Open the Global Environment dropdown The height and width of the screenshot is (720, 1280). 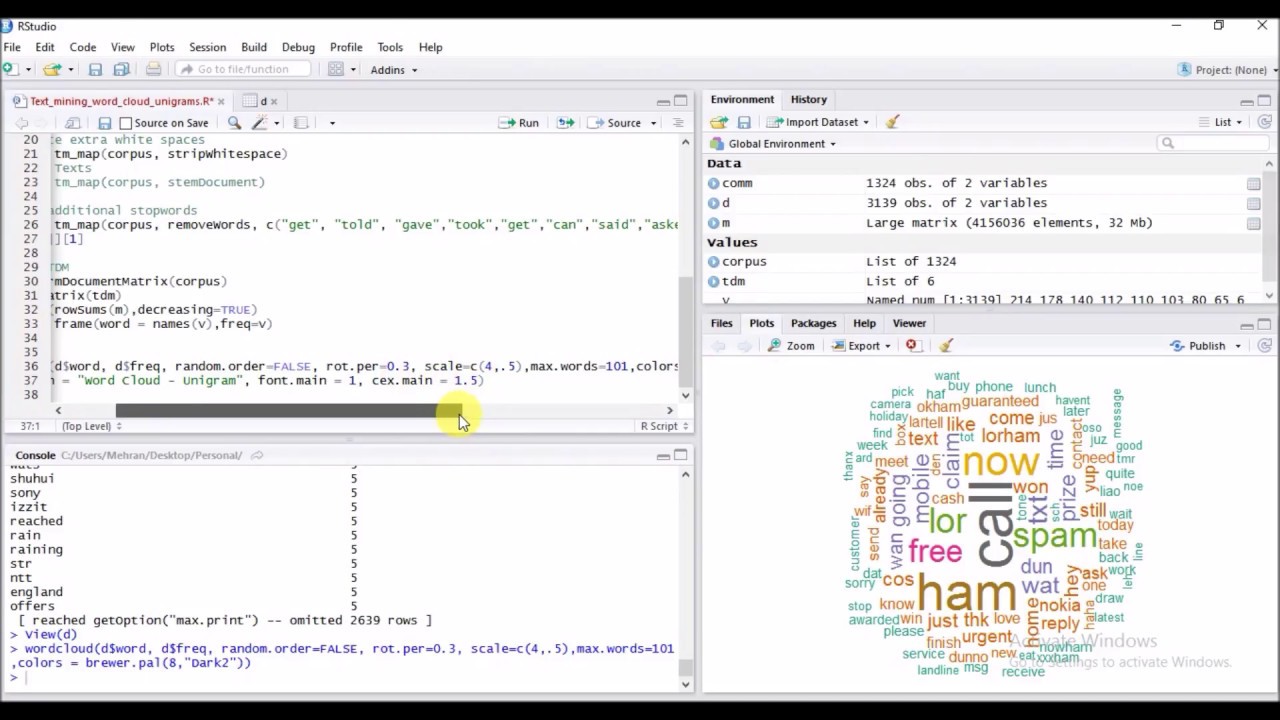pos(774,144)
